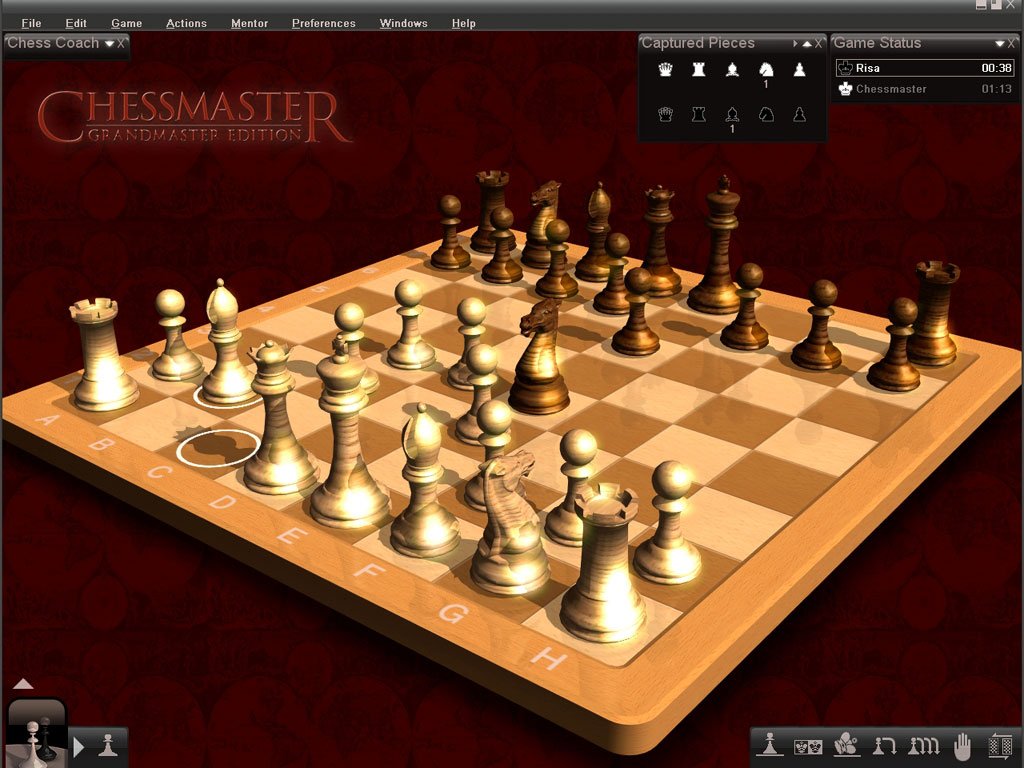The width and height of the screenshot is (1024, 768).
Task: Click the single-arrow pawn move icon
Action: coord(884,745)
